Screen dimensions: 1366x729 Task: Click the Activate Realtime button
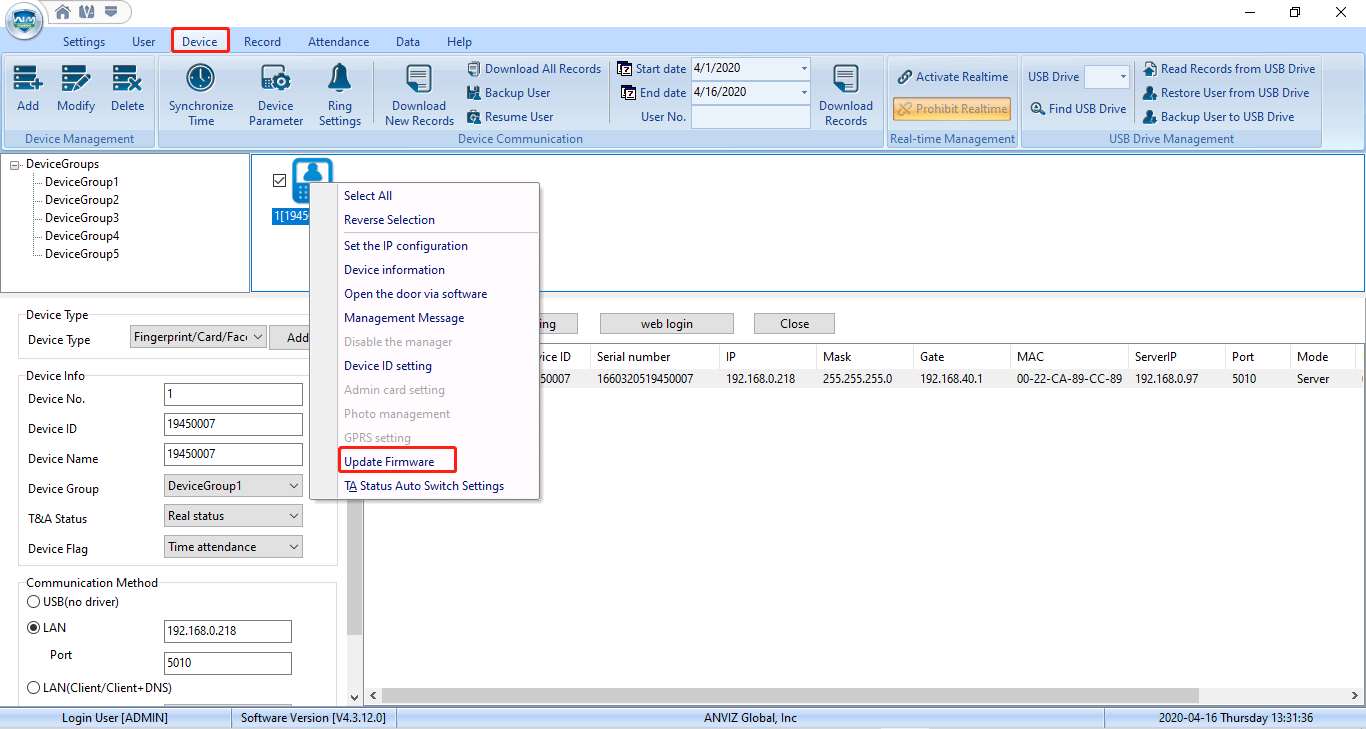tap(952, 77)
